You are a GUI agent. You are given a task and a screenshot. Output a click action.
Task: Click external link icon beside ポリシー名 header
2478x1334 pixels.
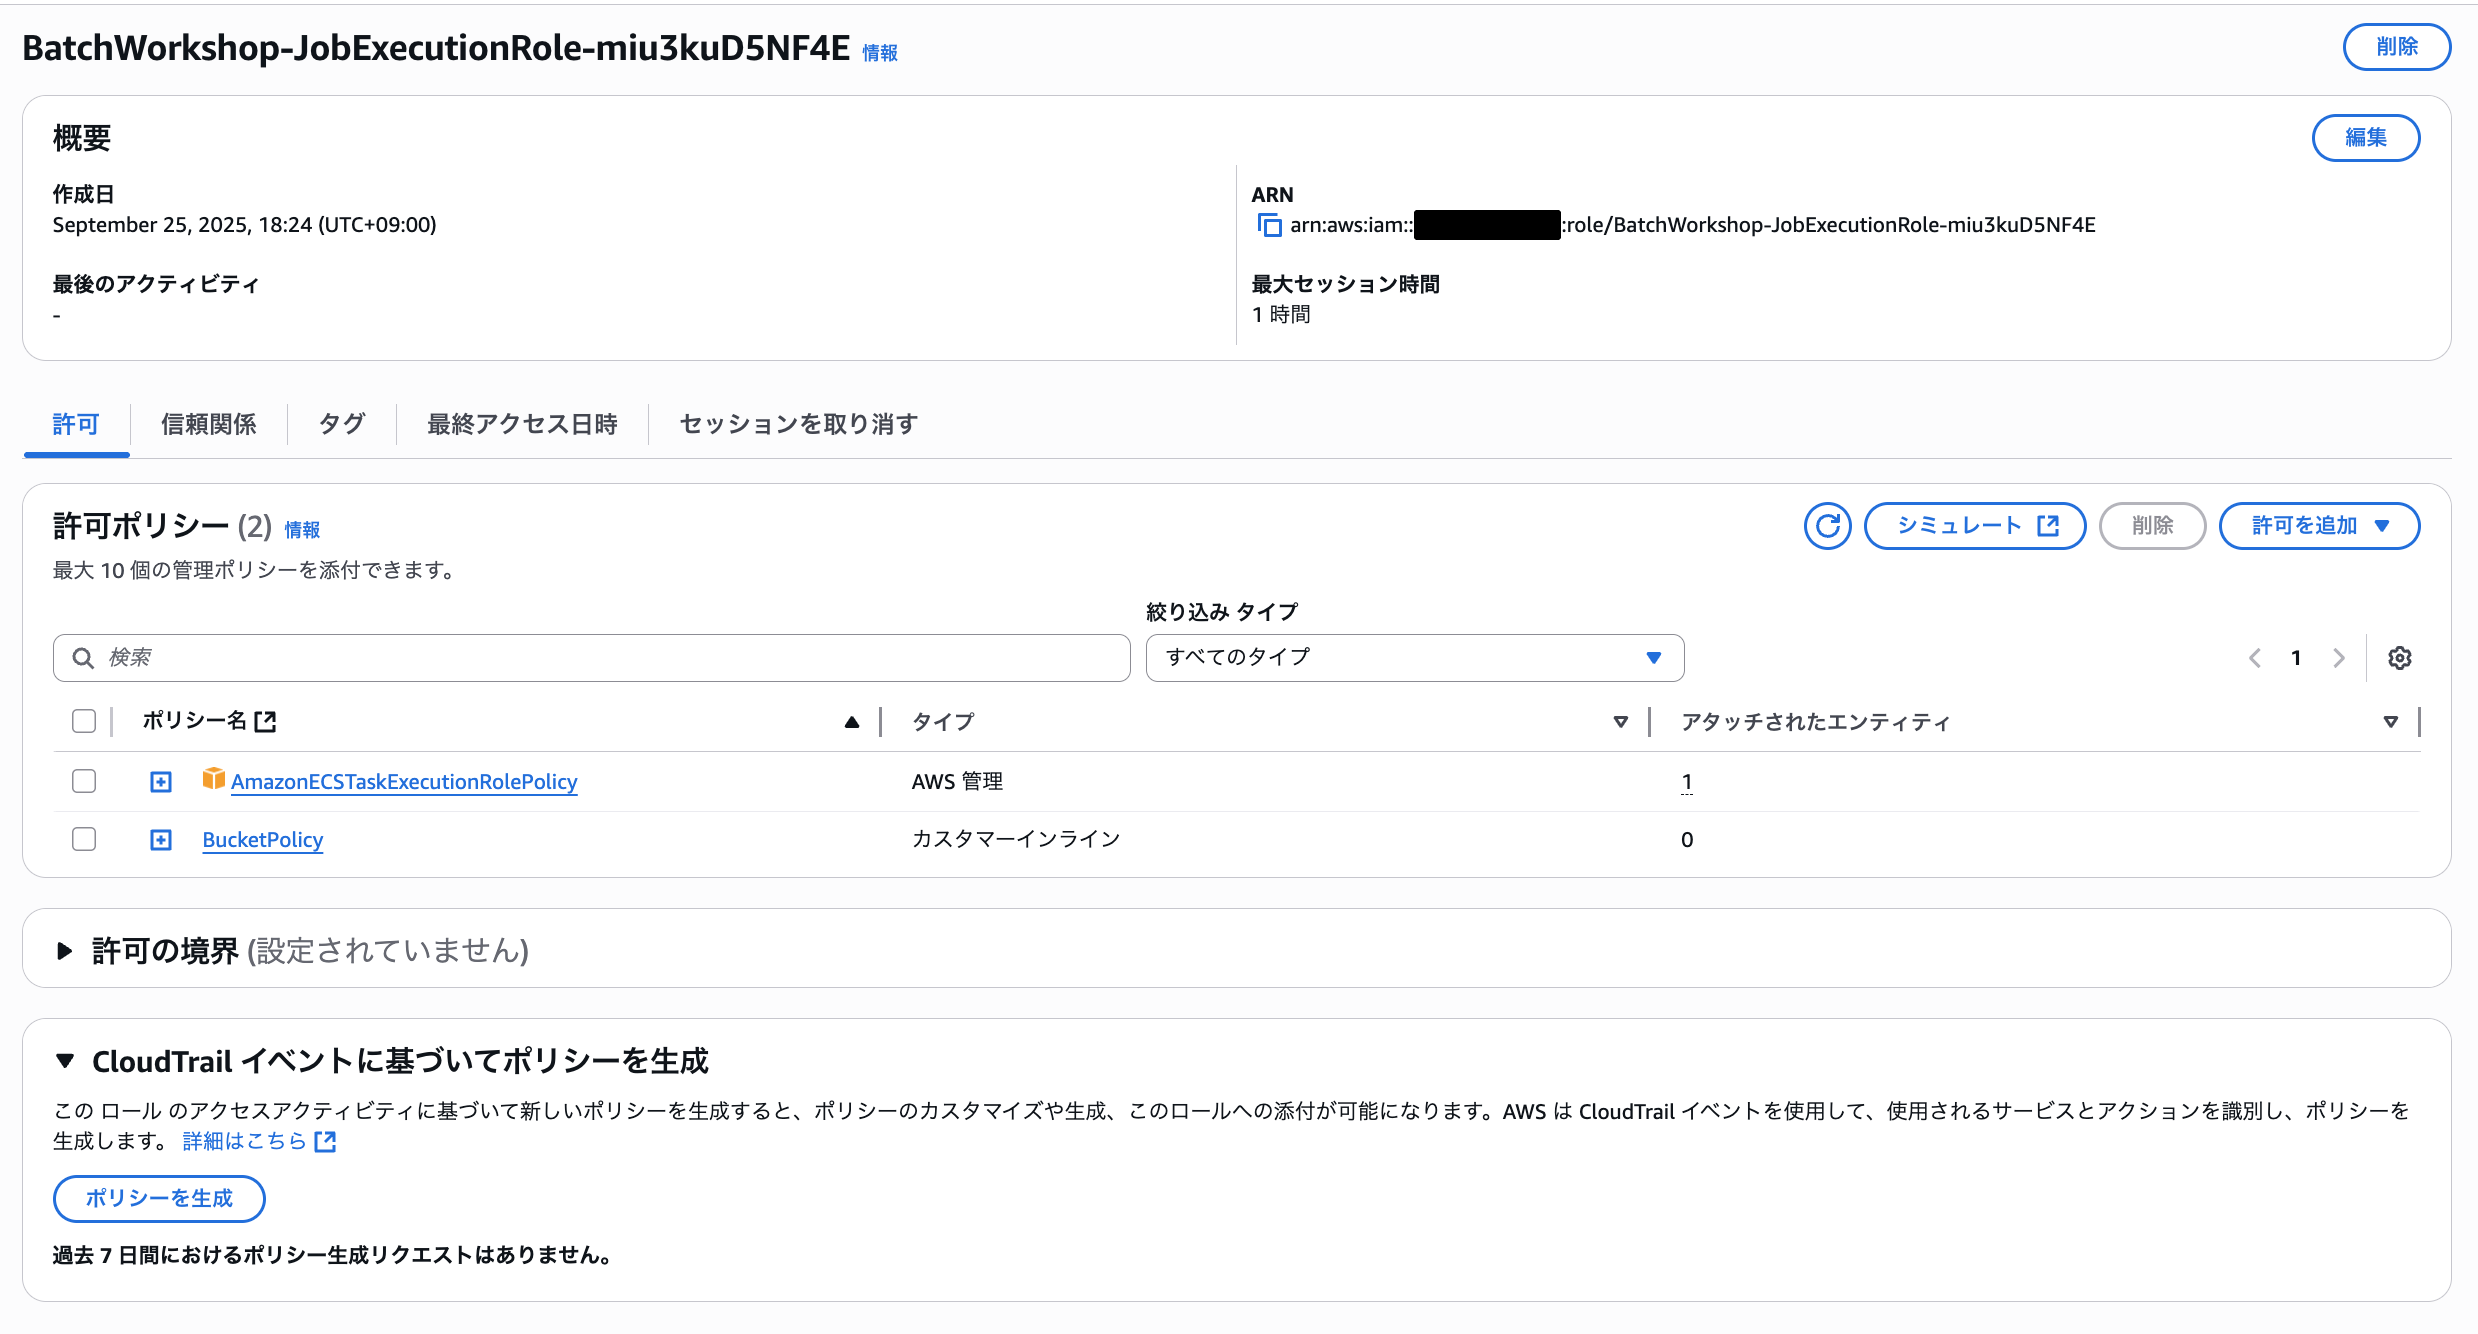pyautogui.click(x=265, y=722)
